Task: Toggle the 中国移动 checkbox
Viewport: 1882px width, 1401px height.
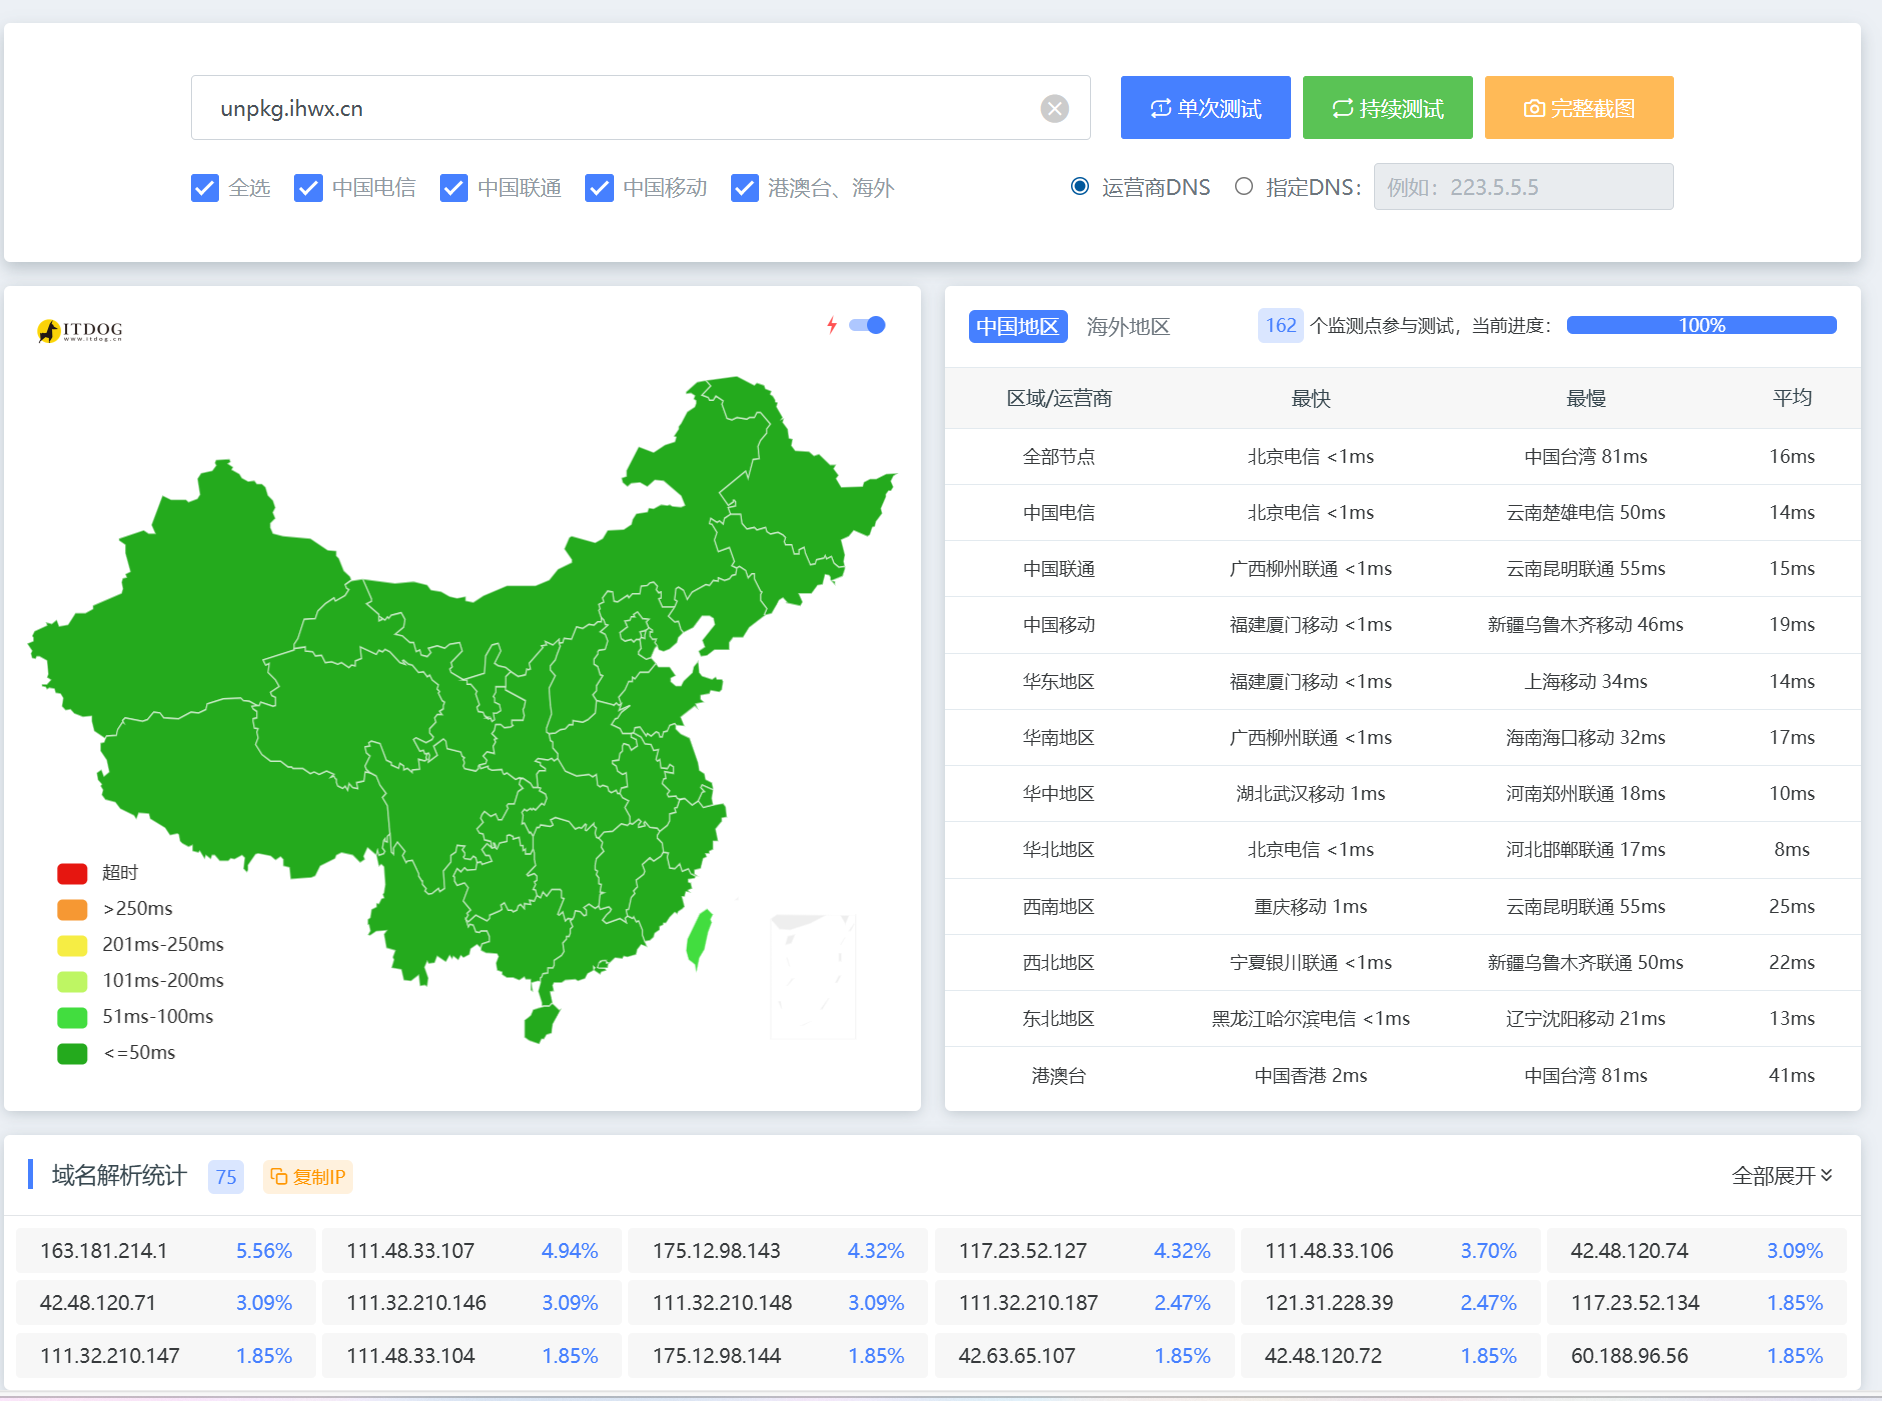Action: point(599,188)
